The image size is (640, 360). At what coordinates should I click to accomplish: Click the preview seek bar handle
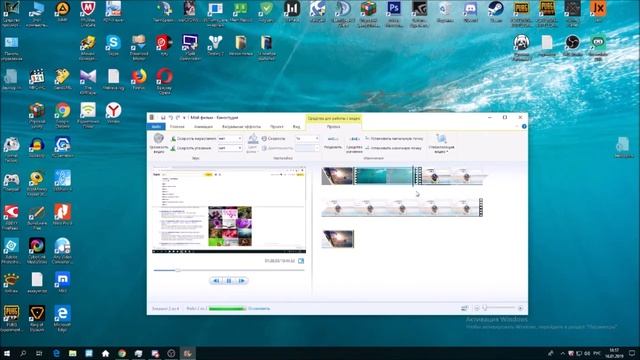coord(178,270)
